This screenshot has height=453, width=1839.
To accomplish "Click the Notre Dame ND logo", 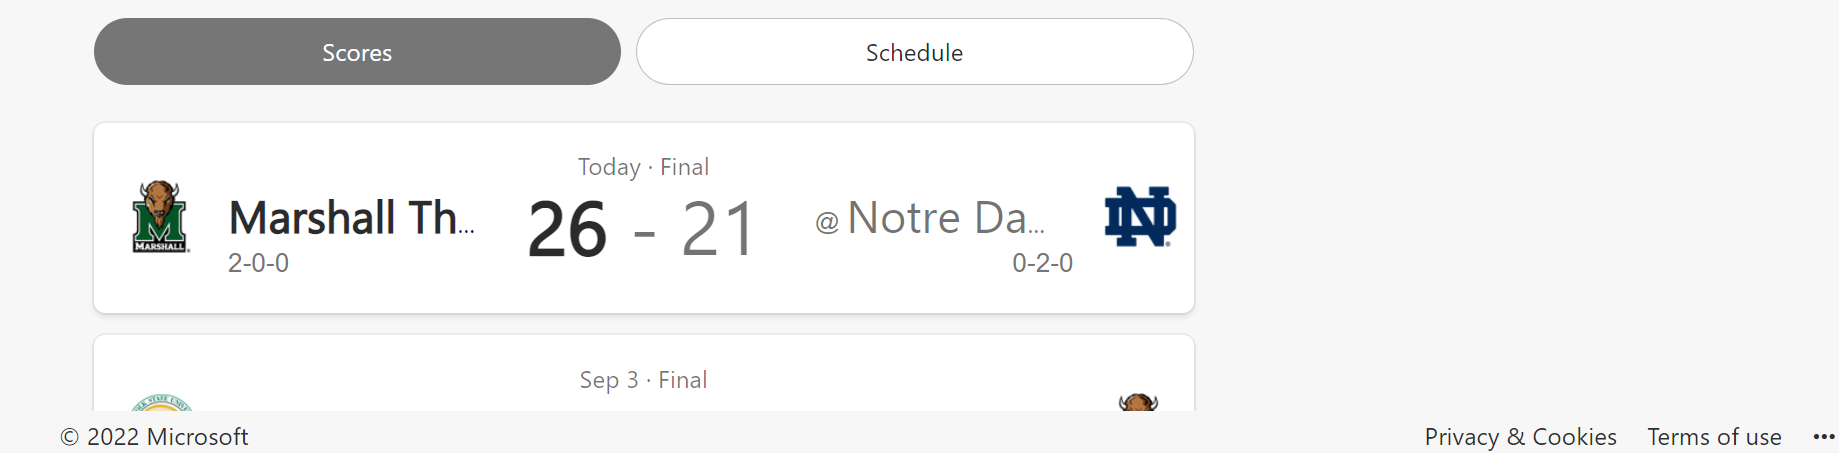I will [x=1139, y=216].
